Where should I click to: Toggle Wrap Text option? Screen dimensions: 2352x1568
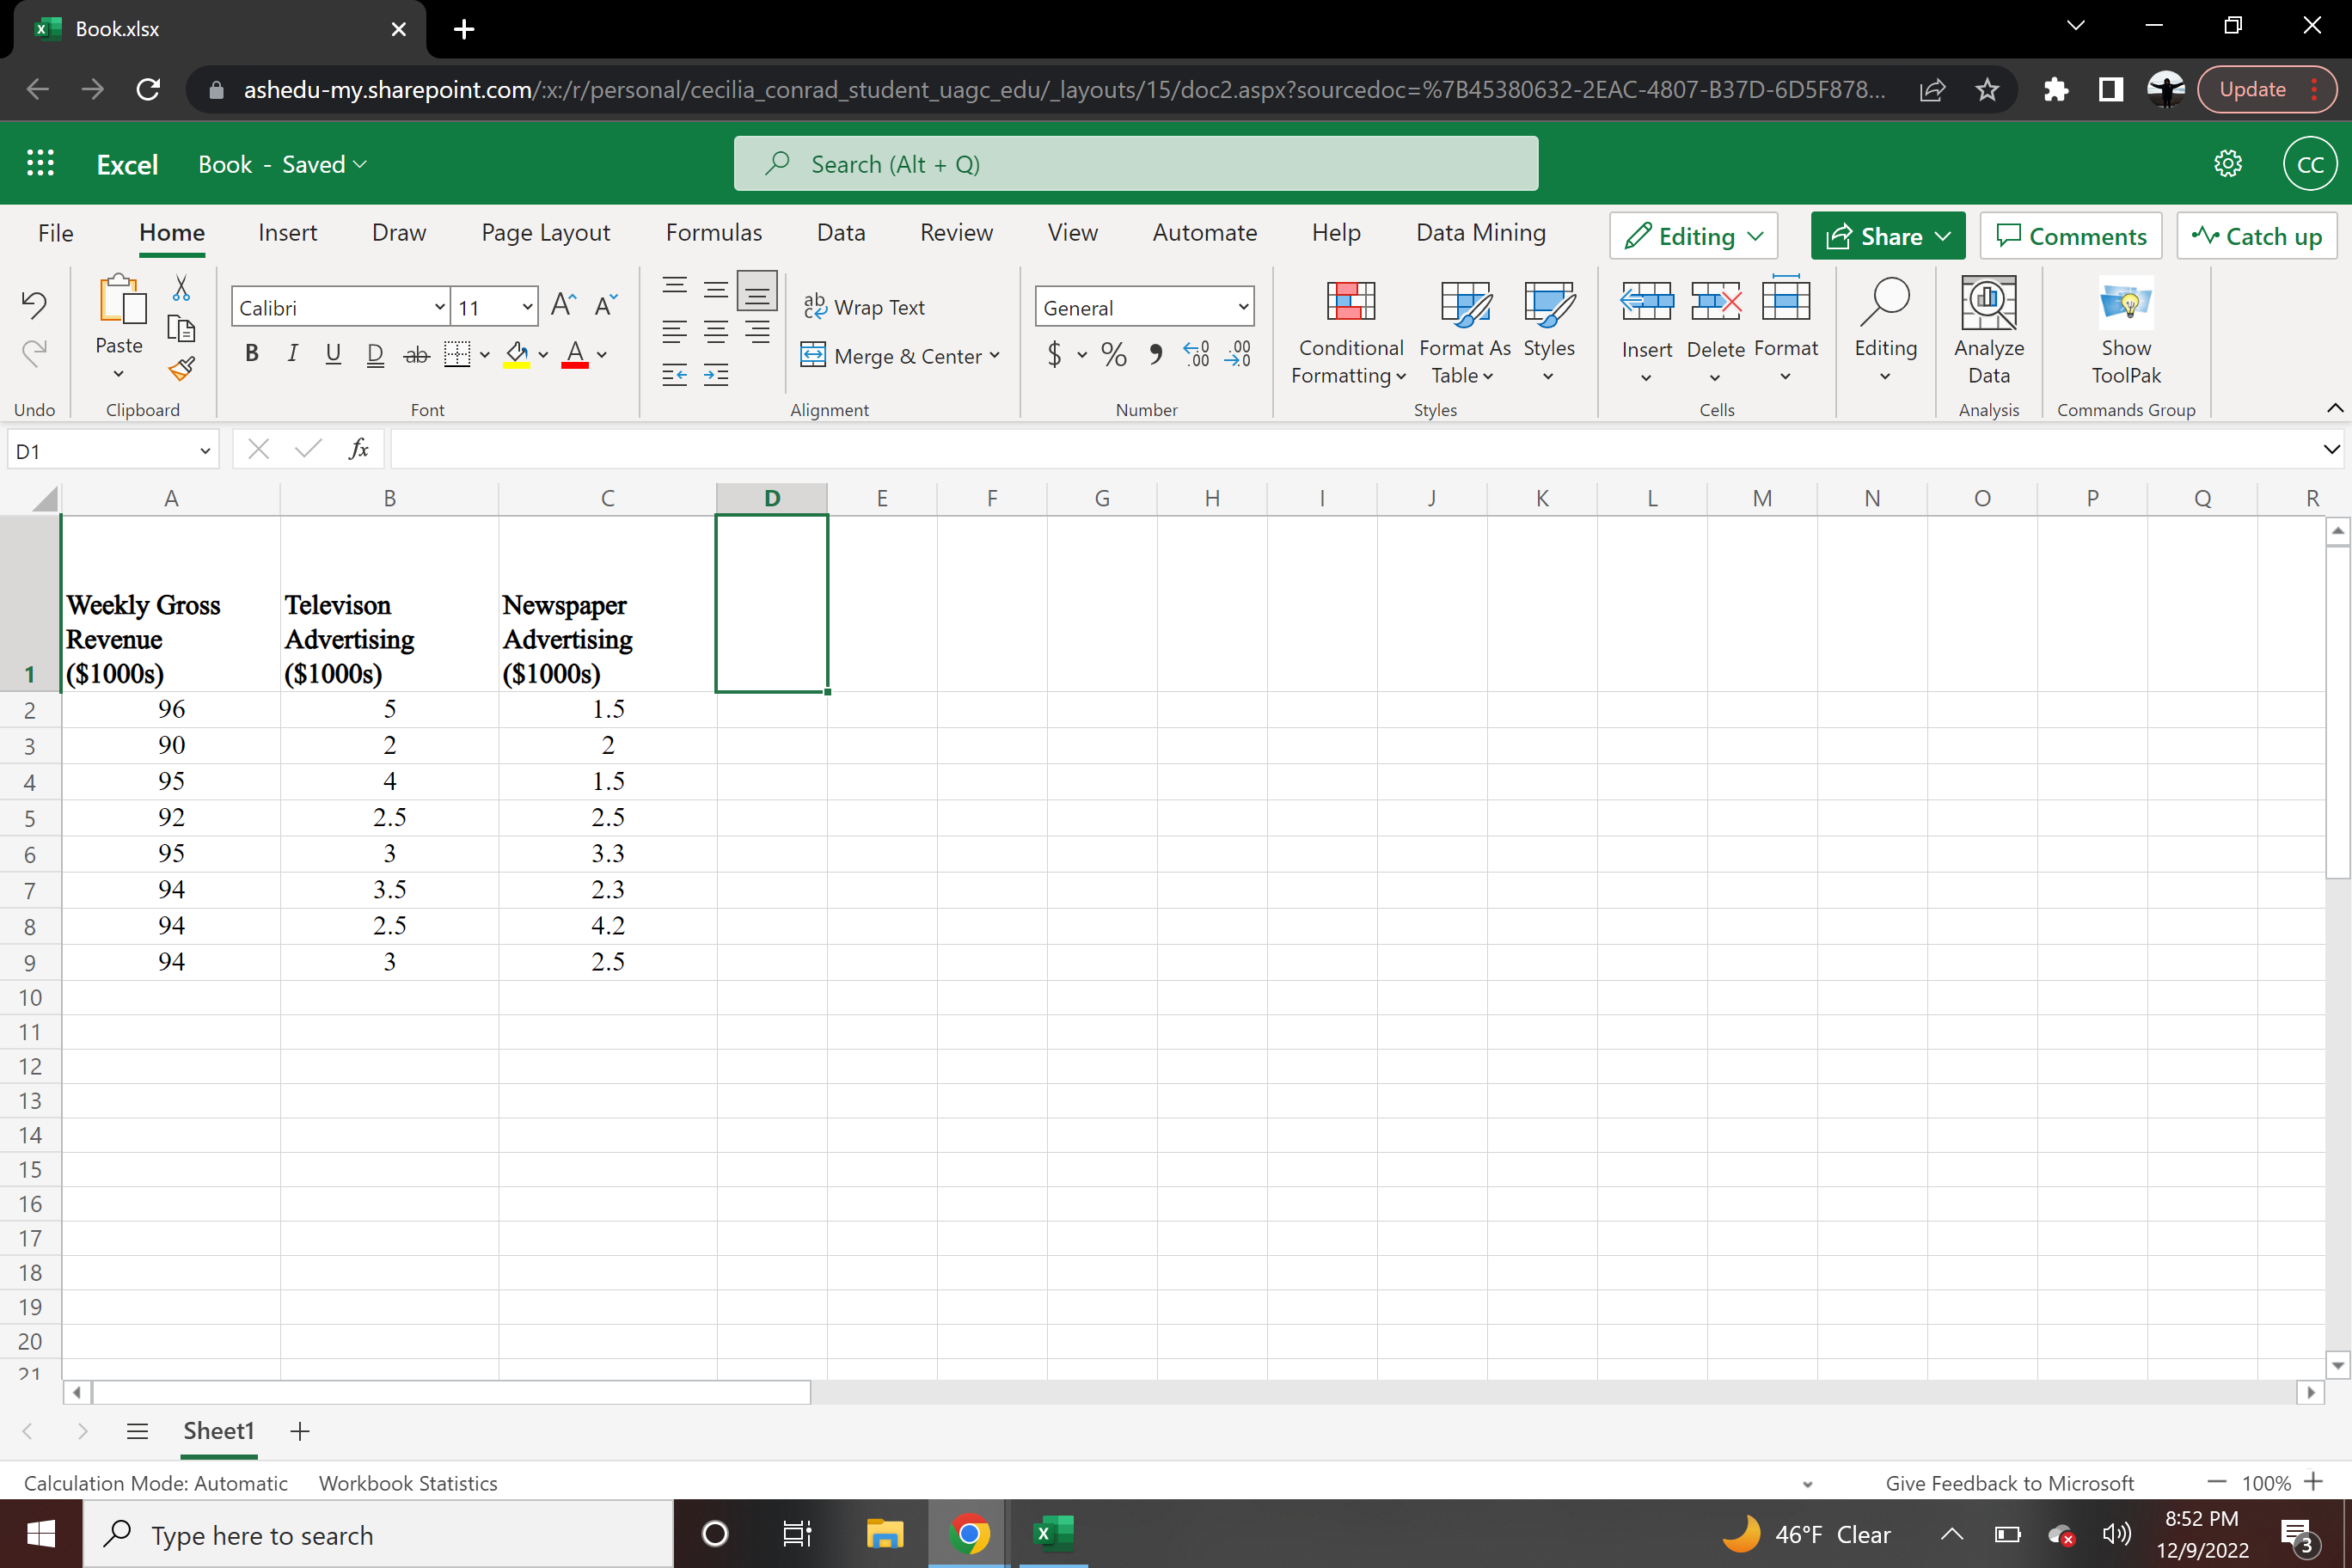[865, 307]
